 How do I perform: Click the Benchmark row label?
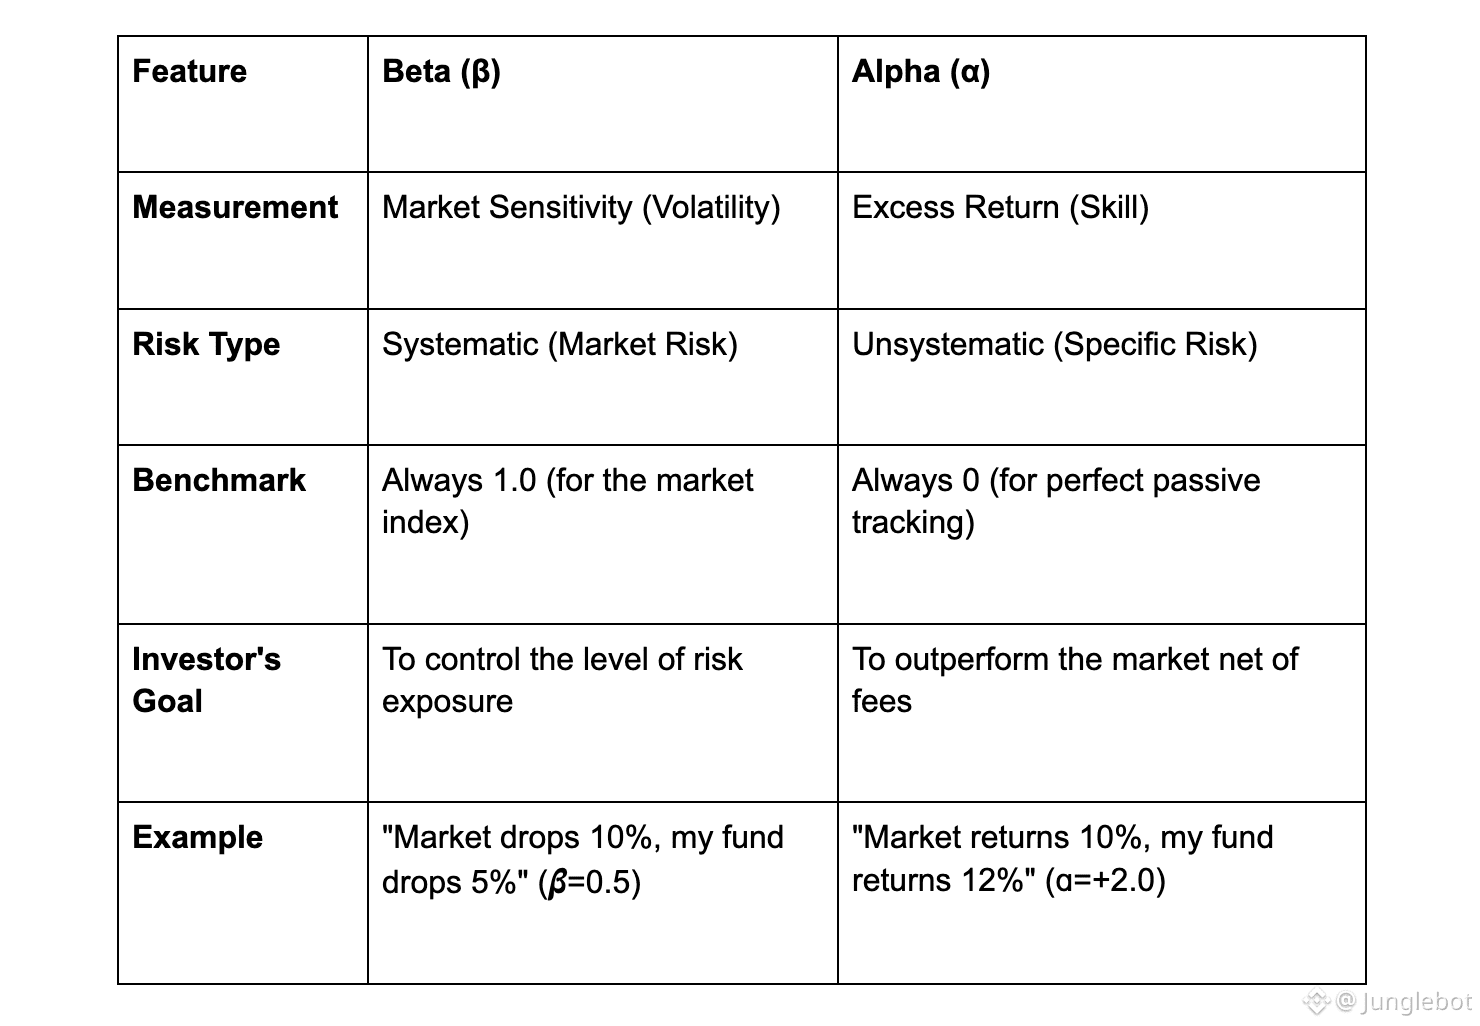(219, 481)
